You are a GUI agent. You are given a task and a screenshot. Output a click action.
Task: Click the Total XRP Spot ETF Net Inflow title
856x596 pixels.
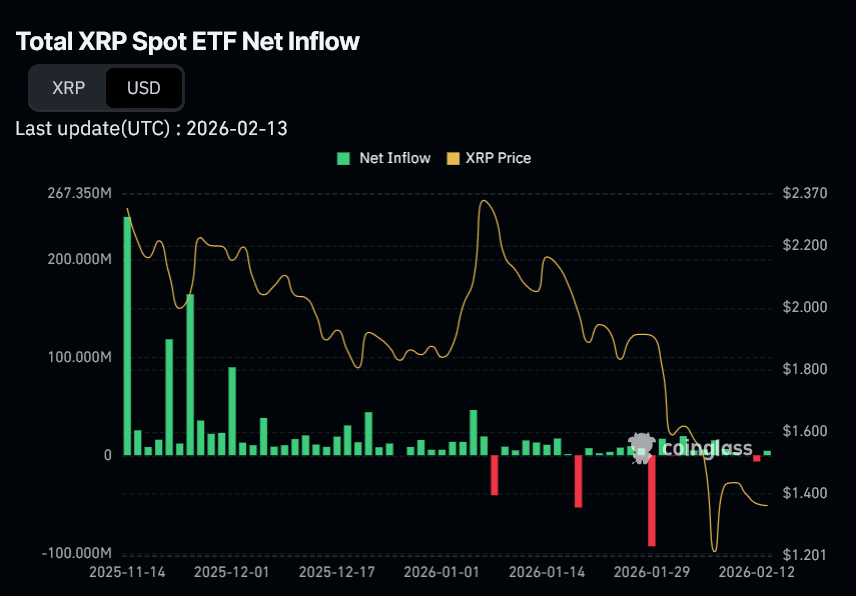pos(188,41)
